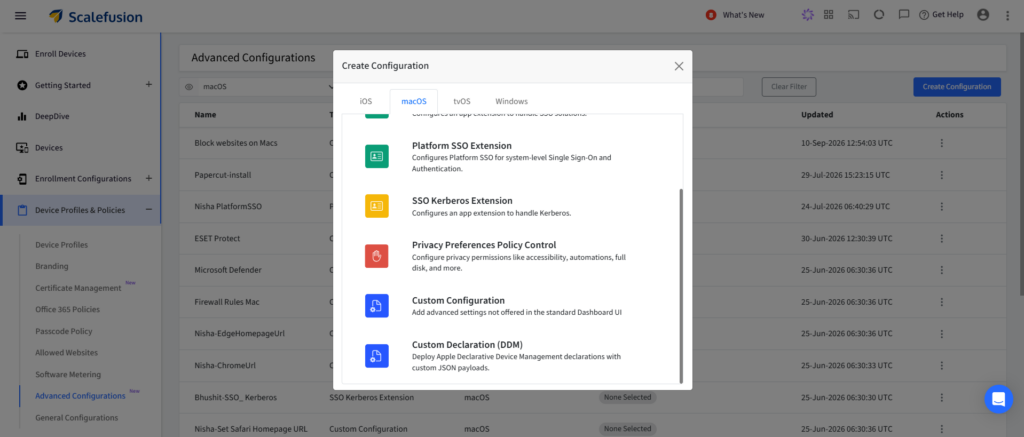Image resolution: width=1024 pixels, height=437 pixels.
Task: Click the None Selected badge in Bhushit row
Action: [x=628, y=397]
